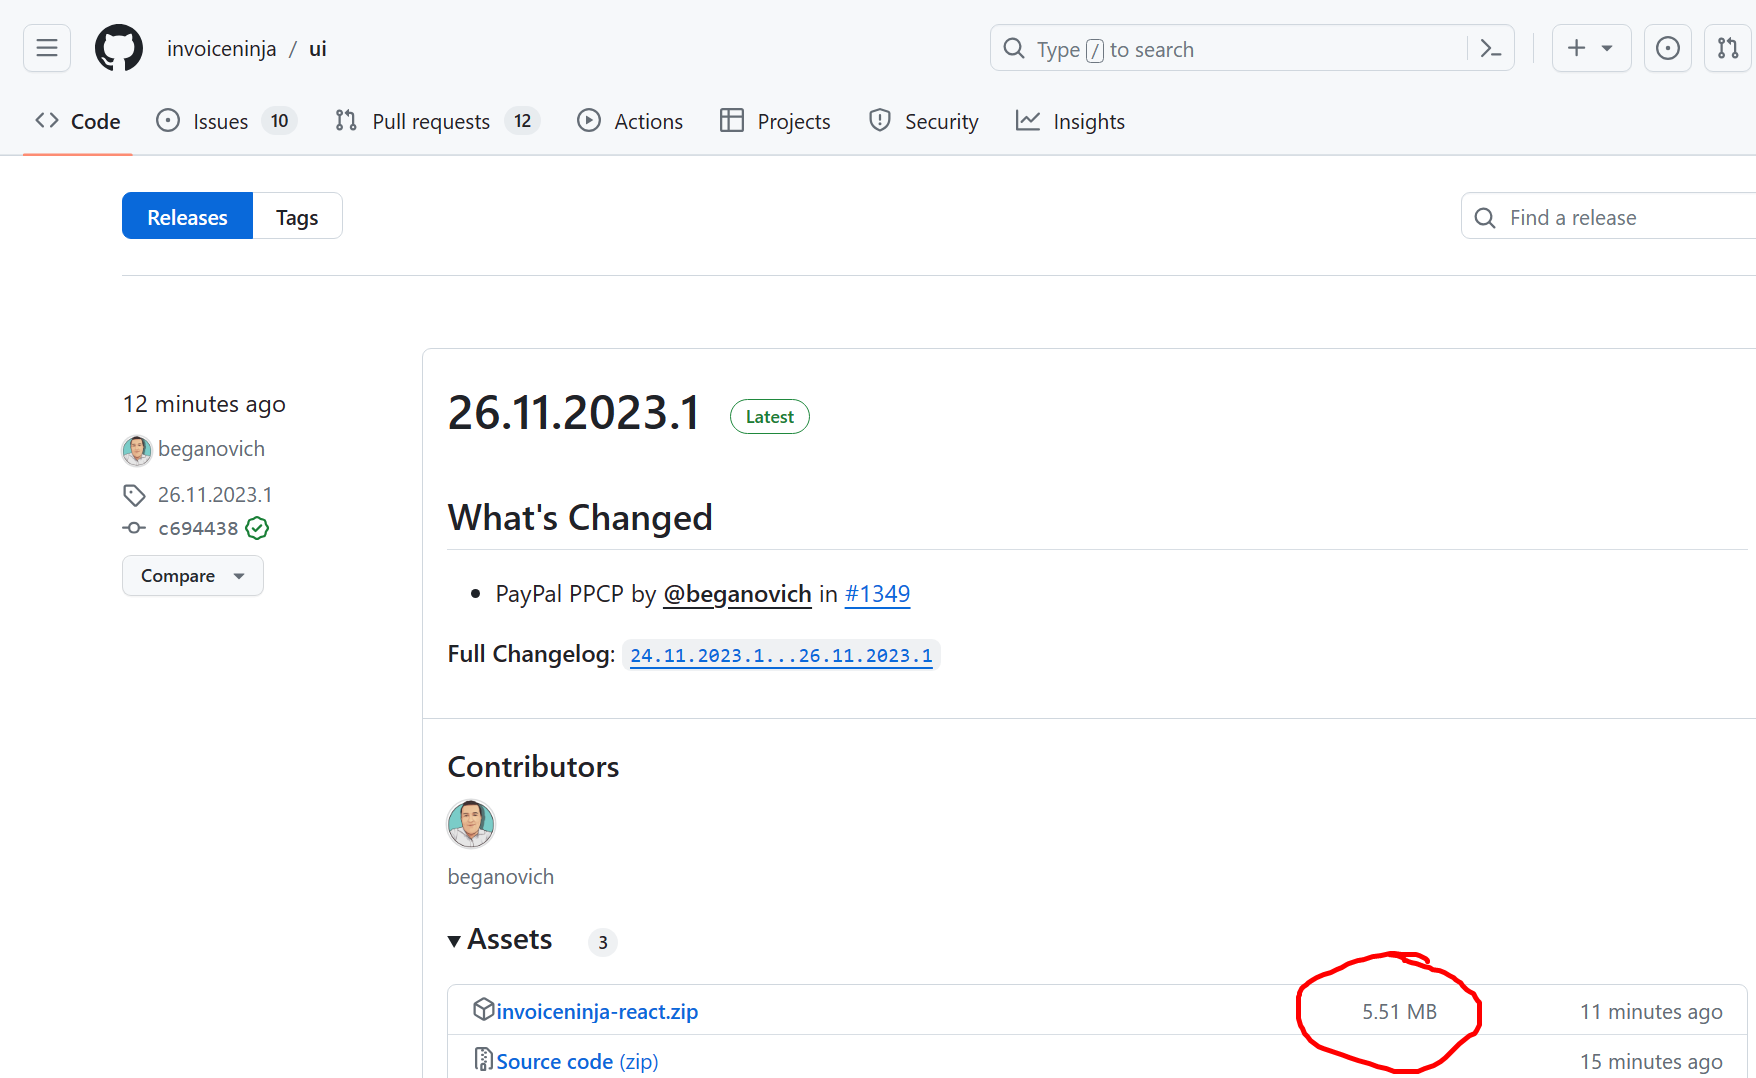Click the issues count badge 10
This screenshot has width=1756, height=1078.
279,121
